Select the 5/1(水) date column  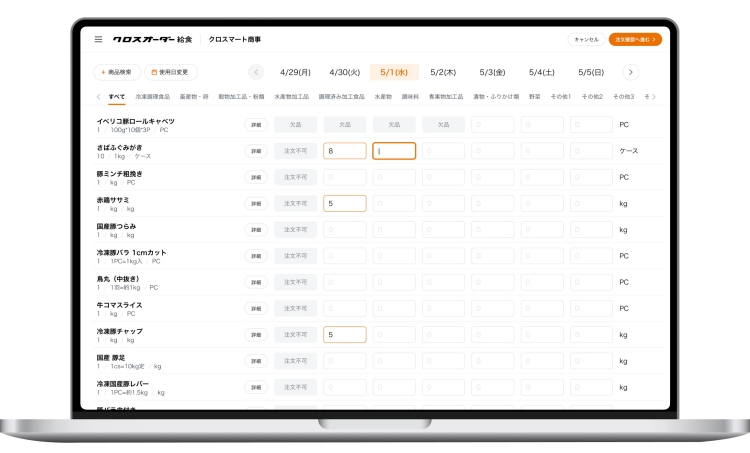[394, 72]
